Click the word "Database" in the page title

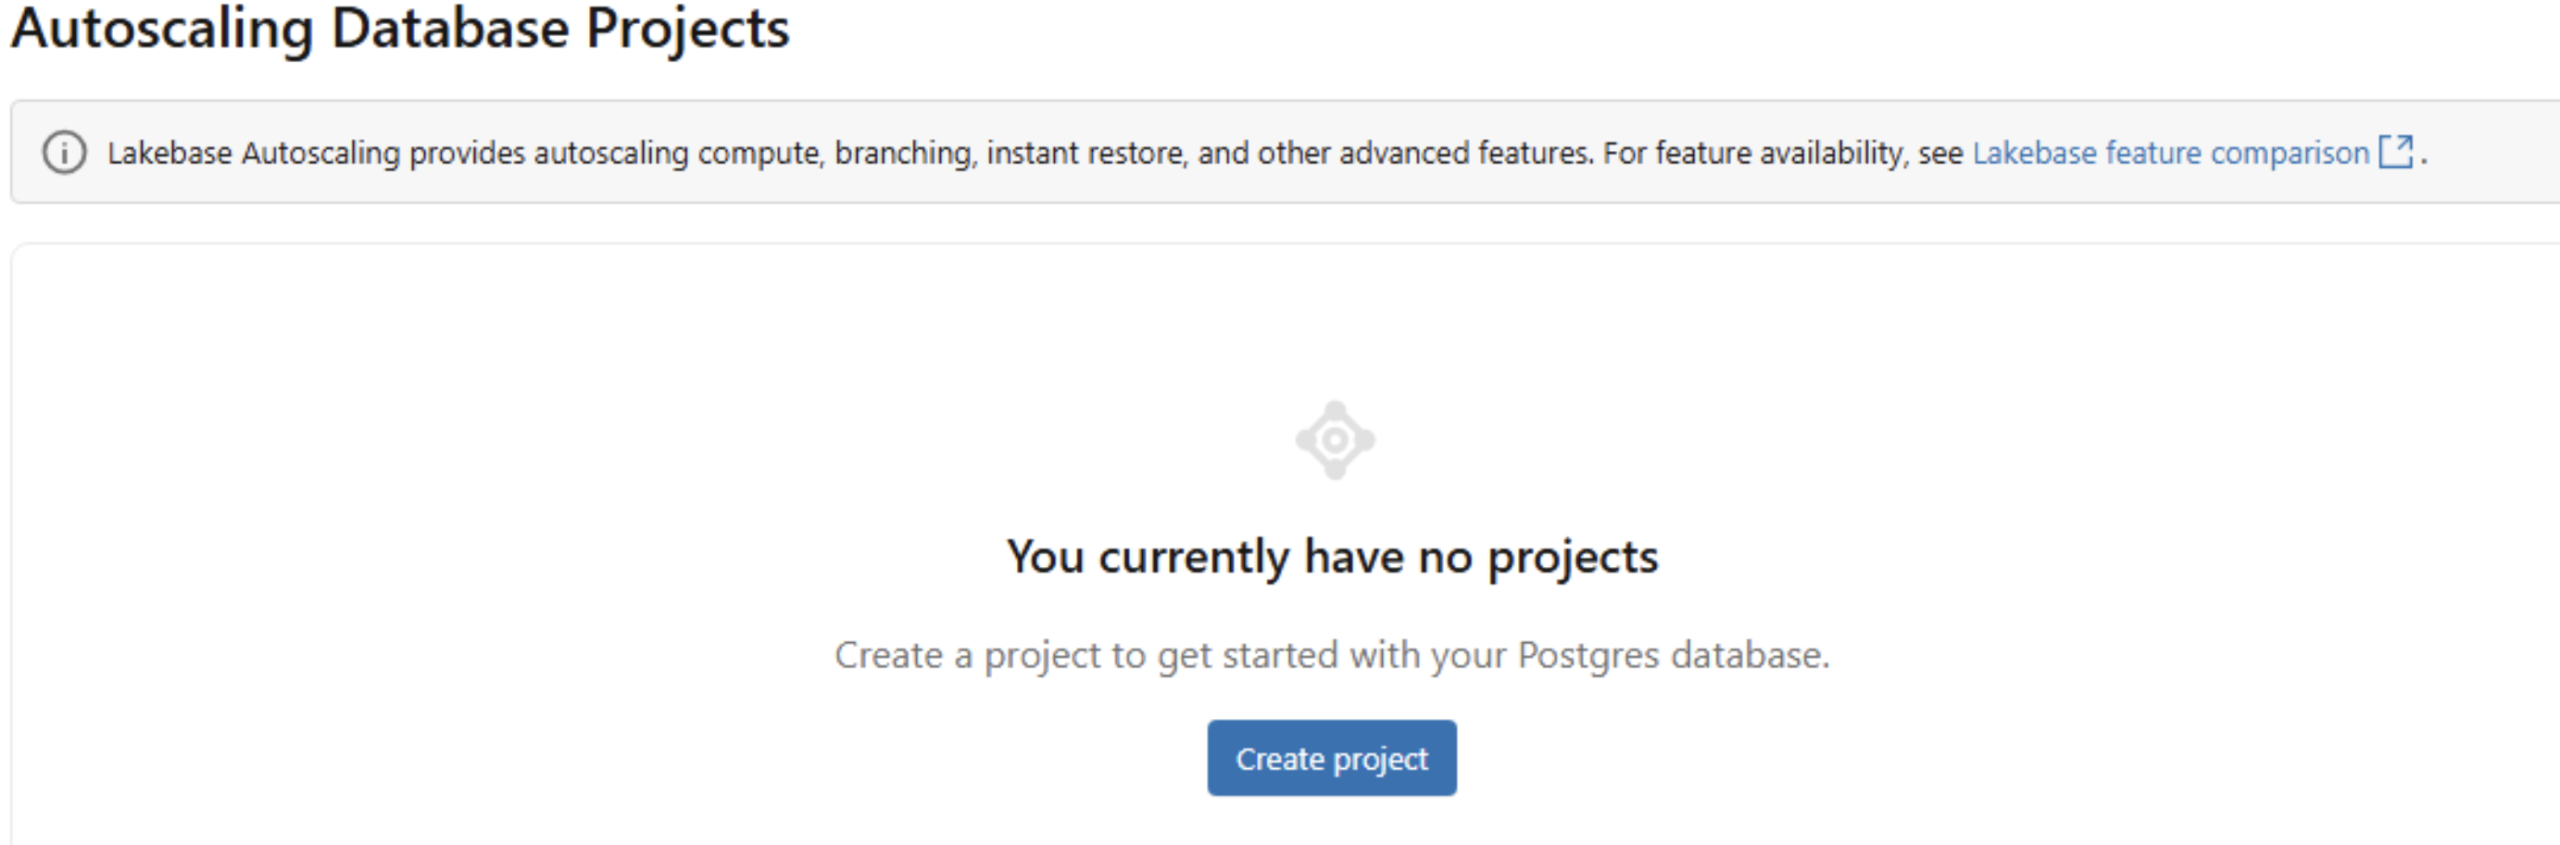point(449,28)
